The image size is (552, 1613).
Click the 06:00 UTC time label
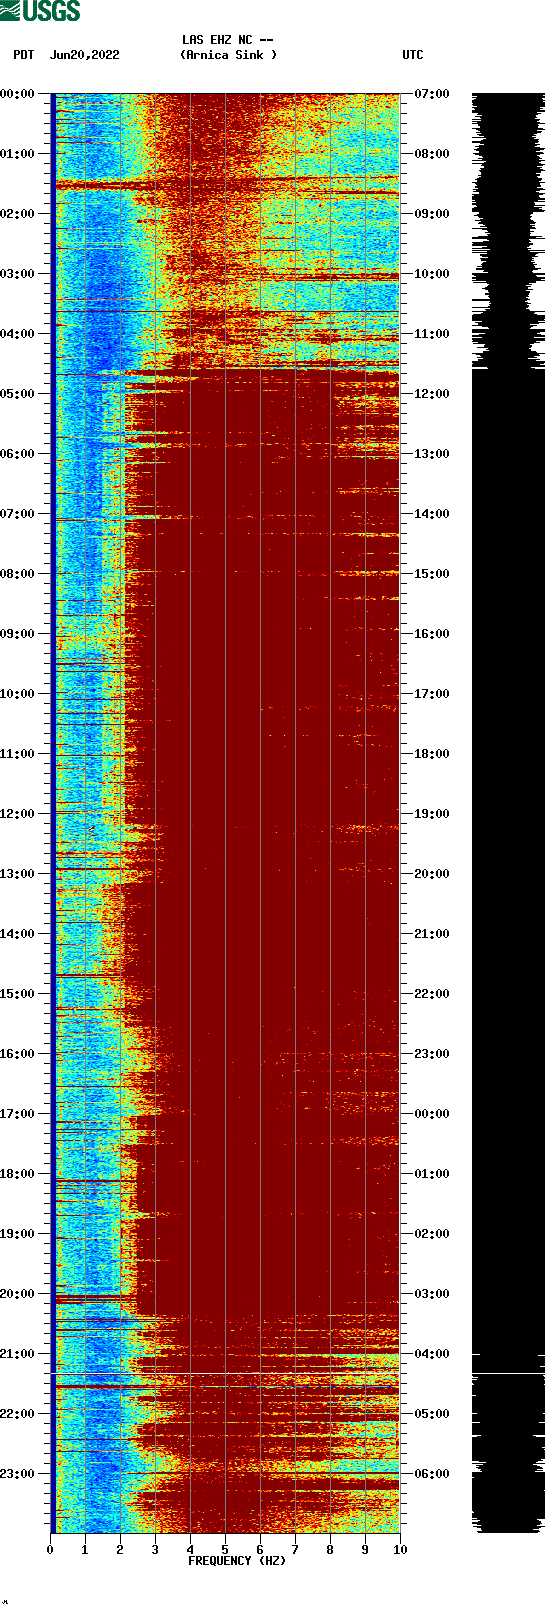point(432,1474)
